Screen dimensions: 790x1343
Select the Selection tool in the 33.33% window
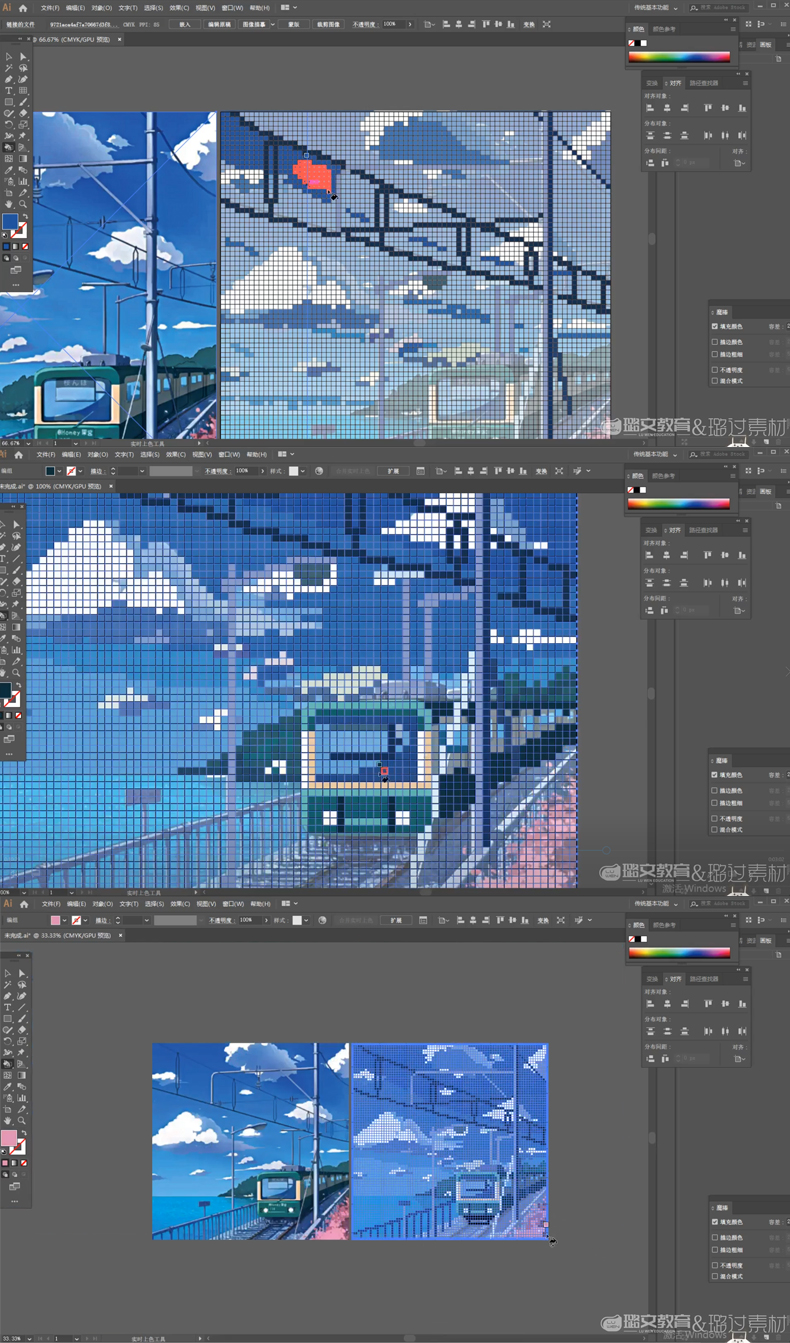pyautogui.click(x=8, y=972)
